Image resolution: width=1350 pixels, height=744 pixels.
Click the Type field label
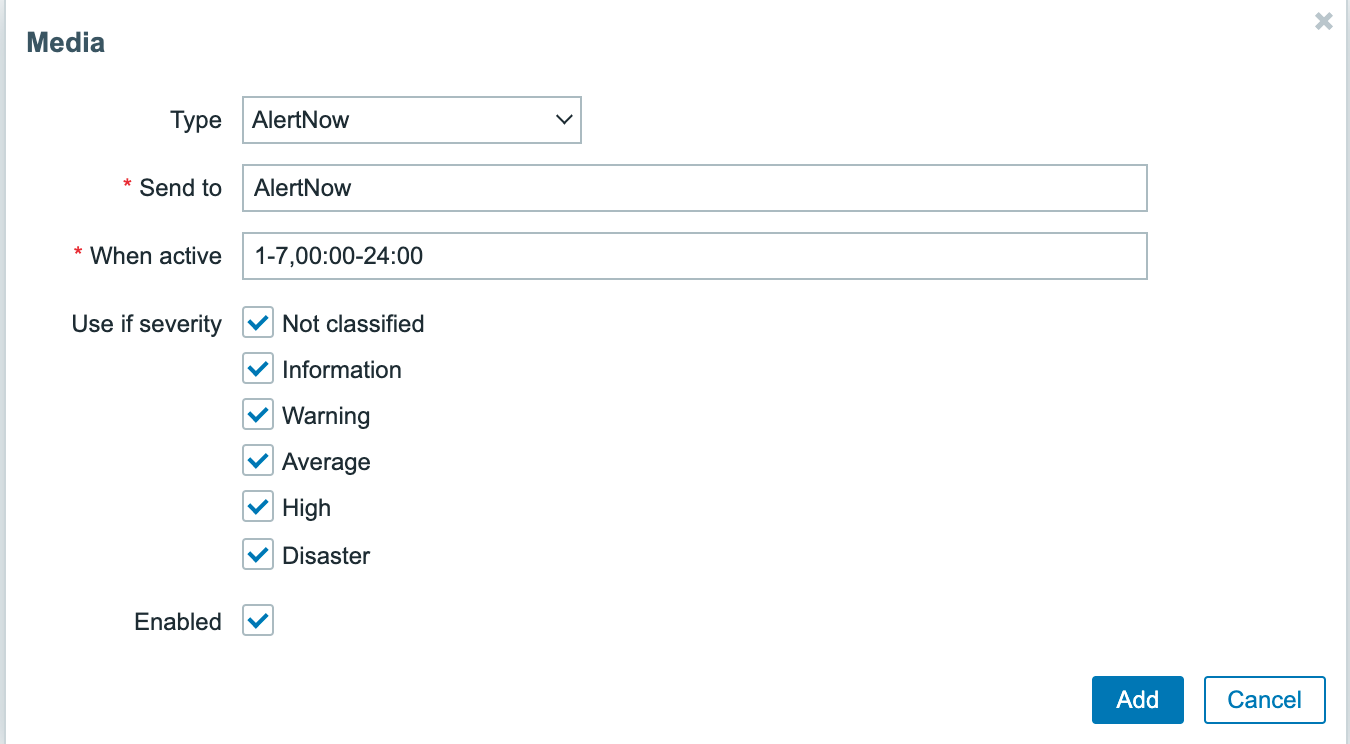196,121
